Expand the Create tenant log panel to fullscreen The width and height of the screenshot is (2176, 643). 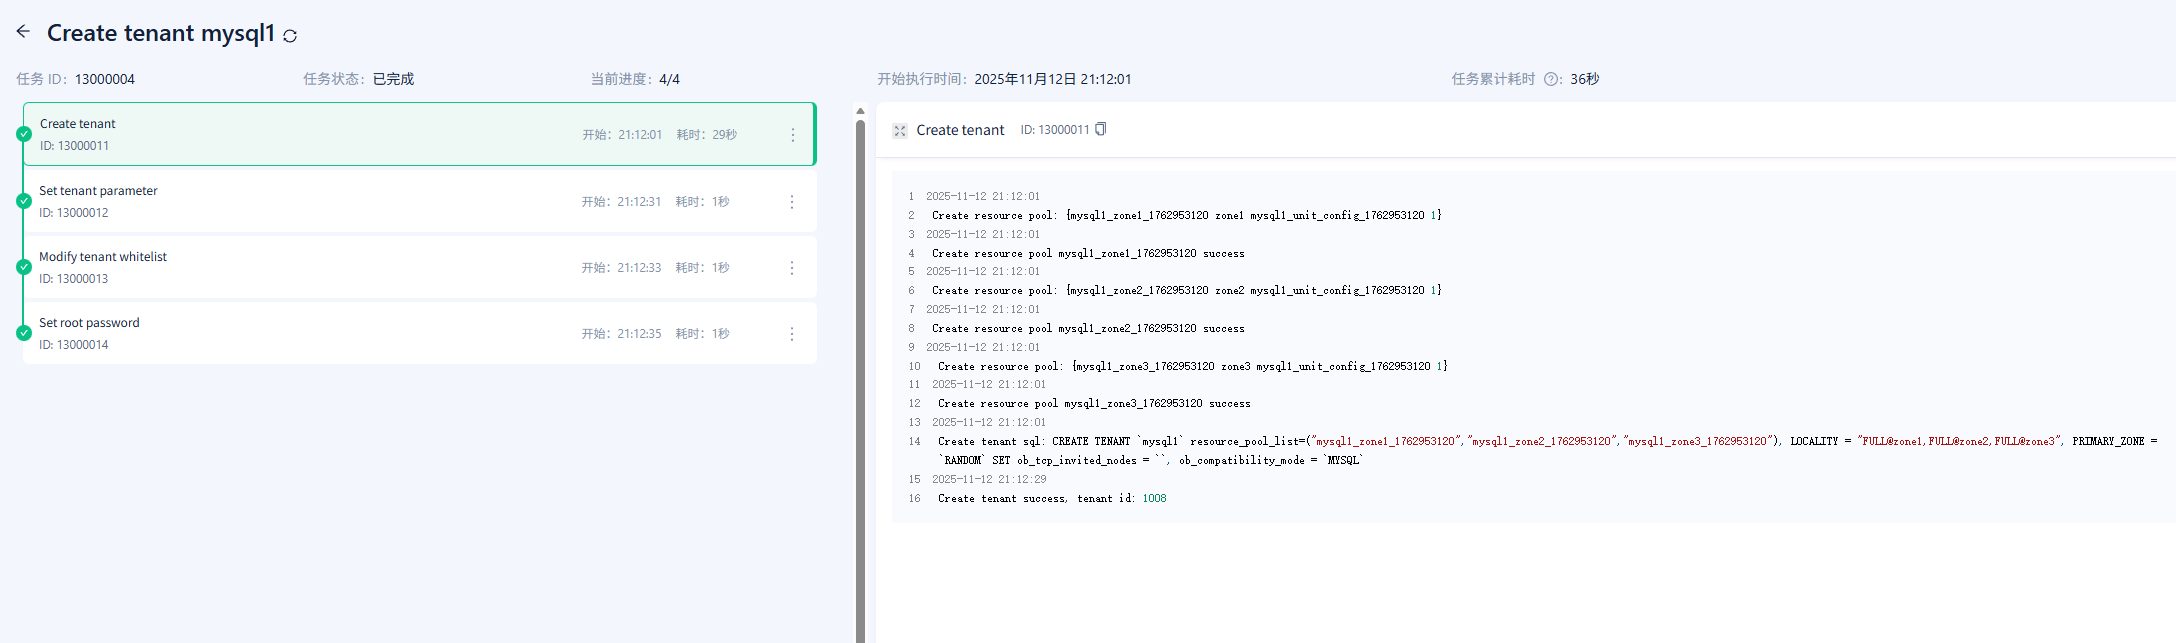tap(900, 130)
